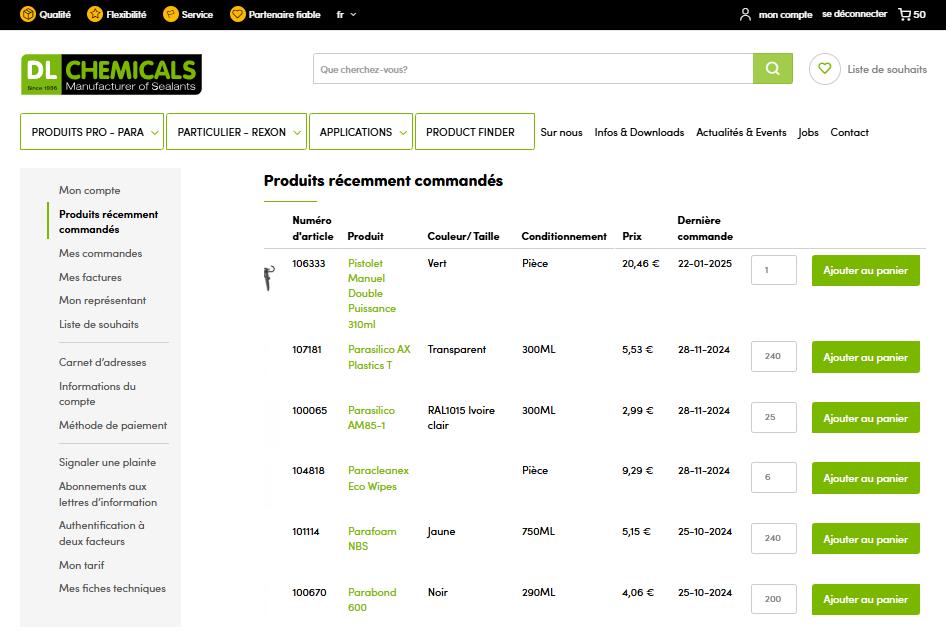The height and width of the screenshot is (633, 946).
Task: Click the article number 106333
Action: pyautogui.click(x=308, y=263)
